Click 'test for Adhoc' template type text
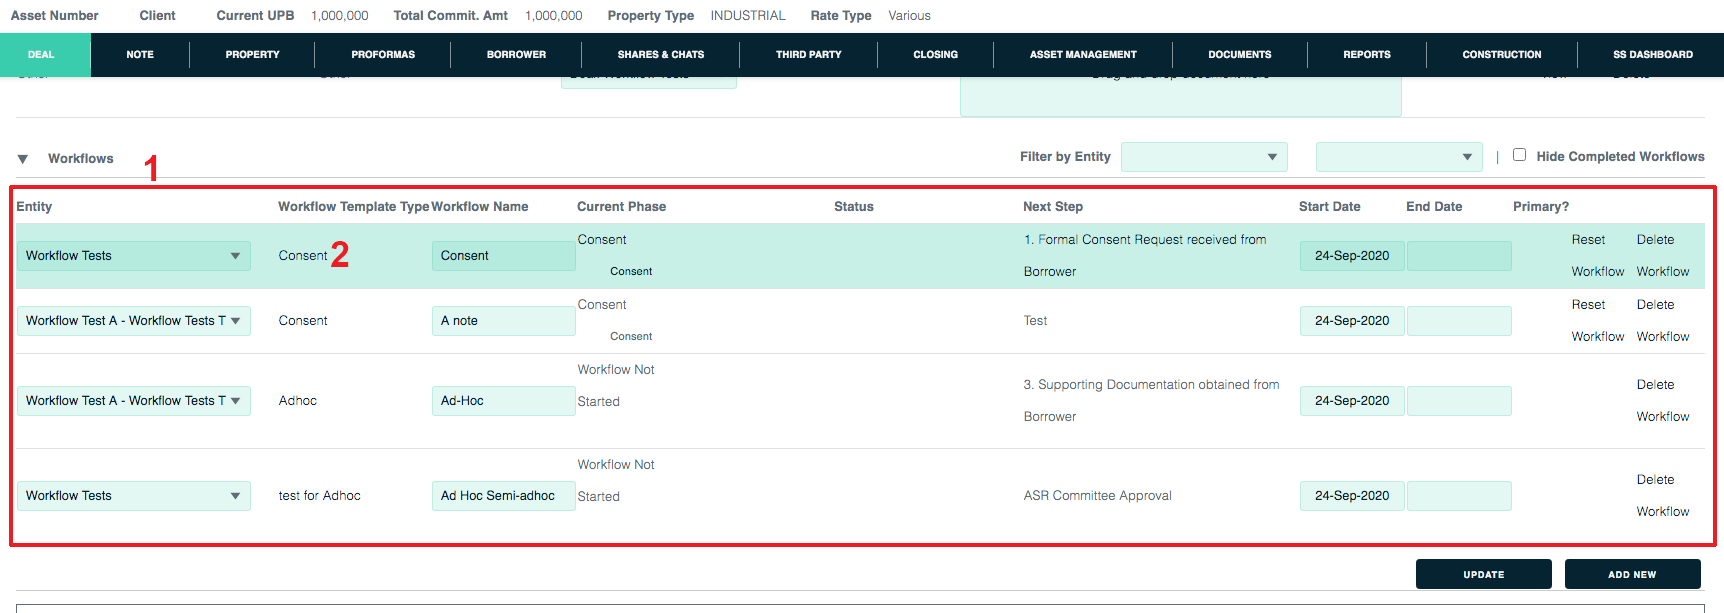Viewport: 1724px width, 613px height. click(319, 496)
